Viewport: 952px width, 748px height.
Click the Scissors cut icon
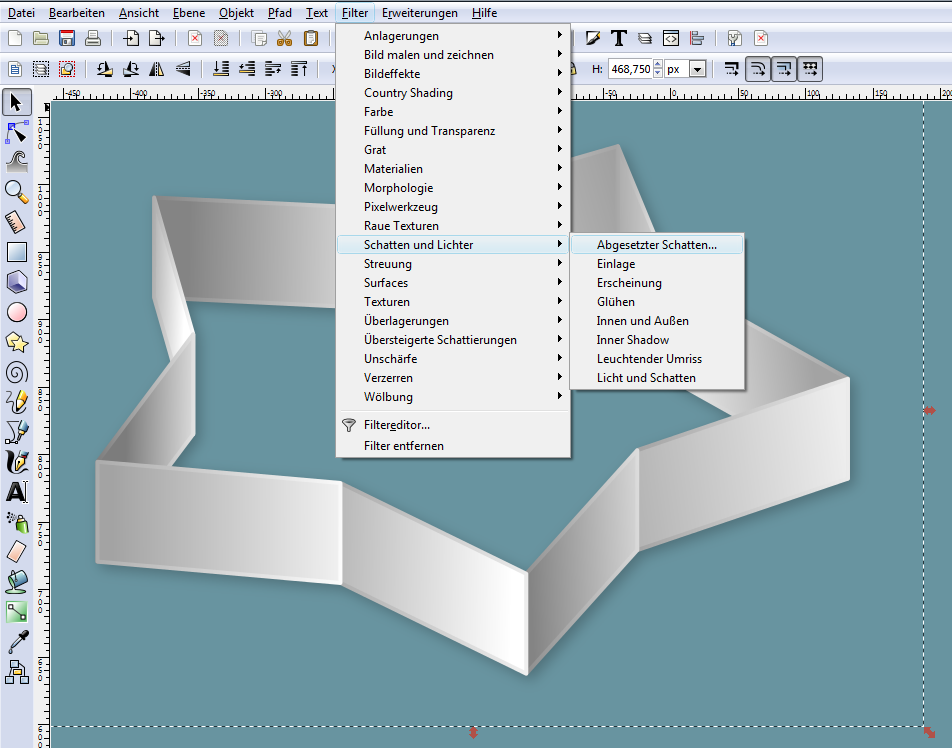[285, 38]
